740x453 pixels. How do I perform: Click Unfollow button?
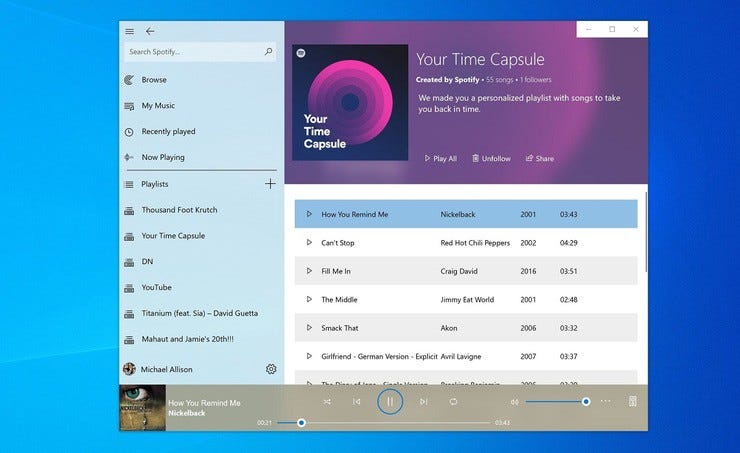[x=491, y=159]
